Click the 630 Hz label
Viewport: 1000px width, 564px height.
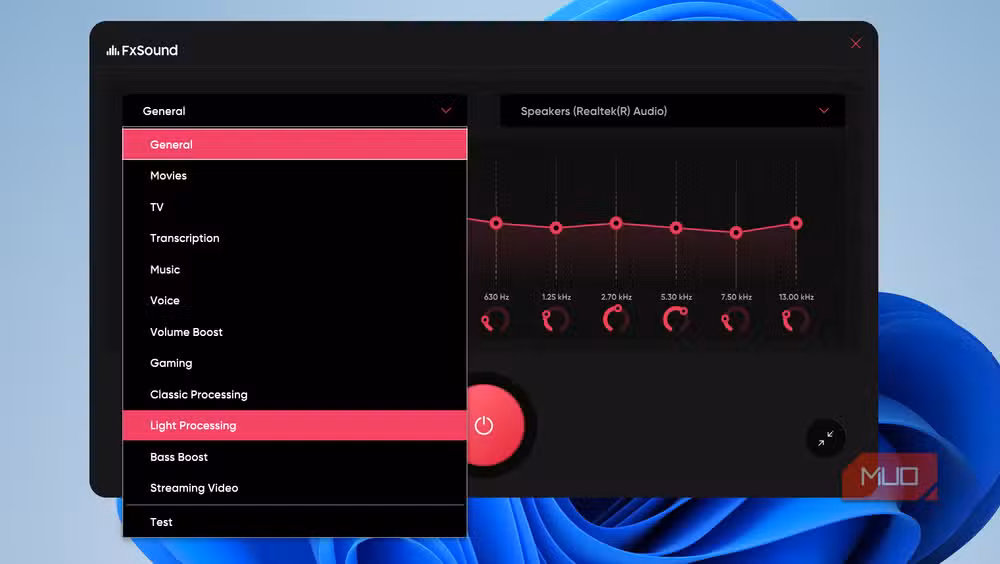click(x=496, y=297)
